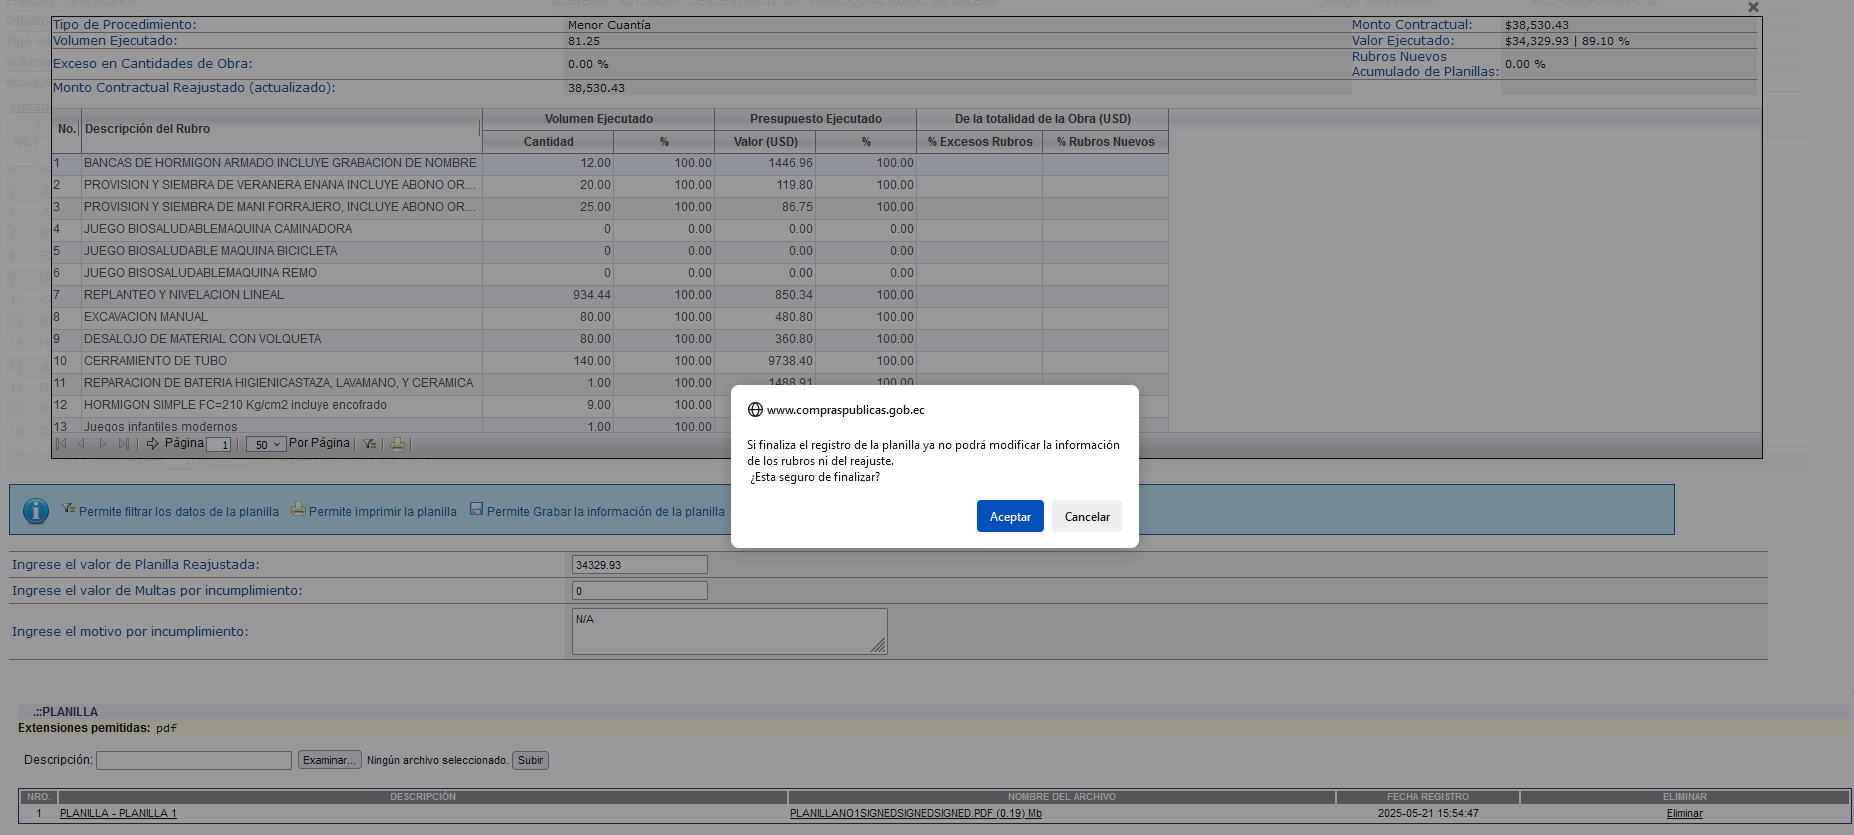This screenshot has width=1854, height=835.
Task: Click Eliminar link for Planilla 1
Action: pos(1684,813)
